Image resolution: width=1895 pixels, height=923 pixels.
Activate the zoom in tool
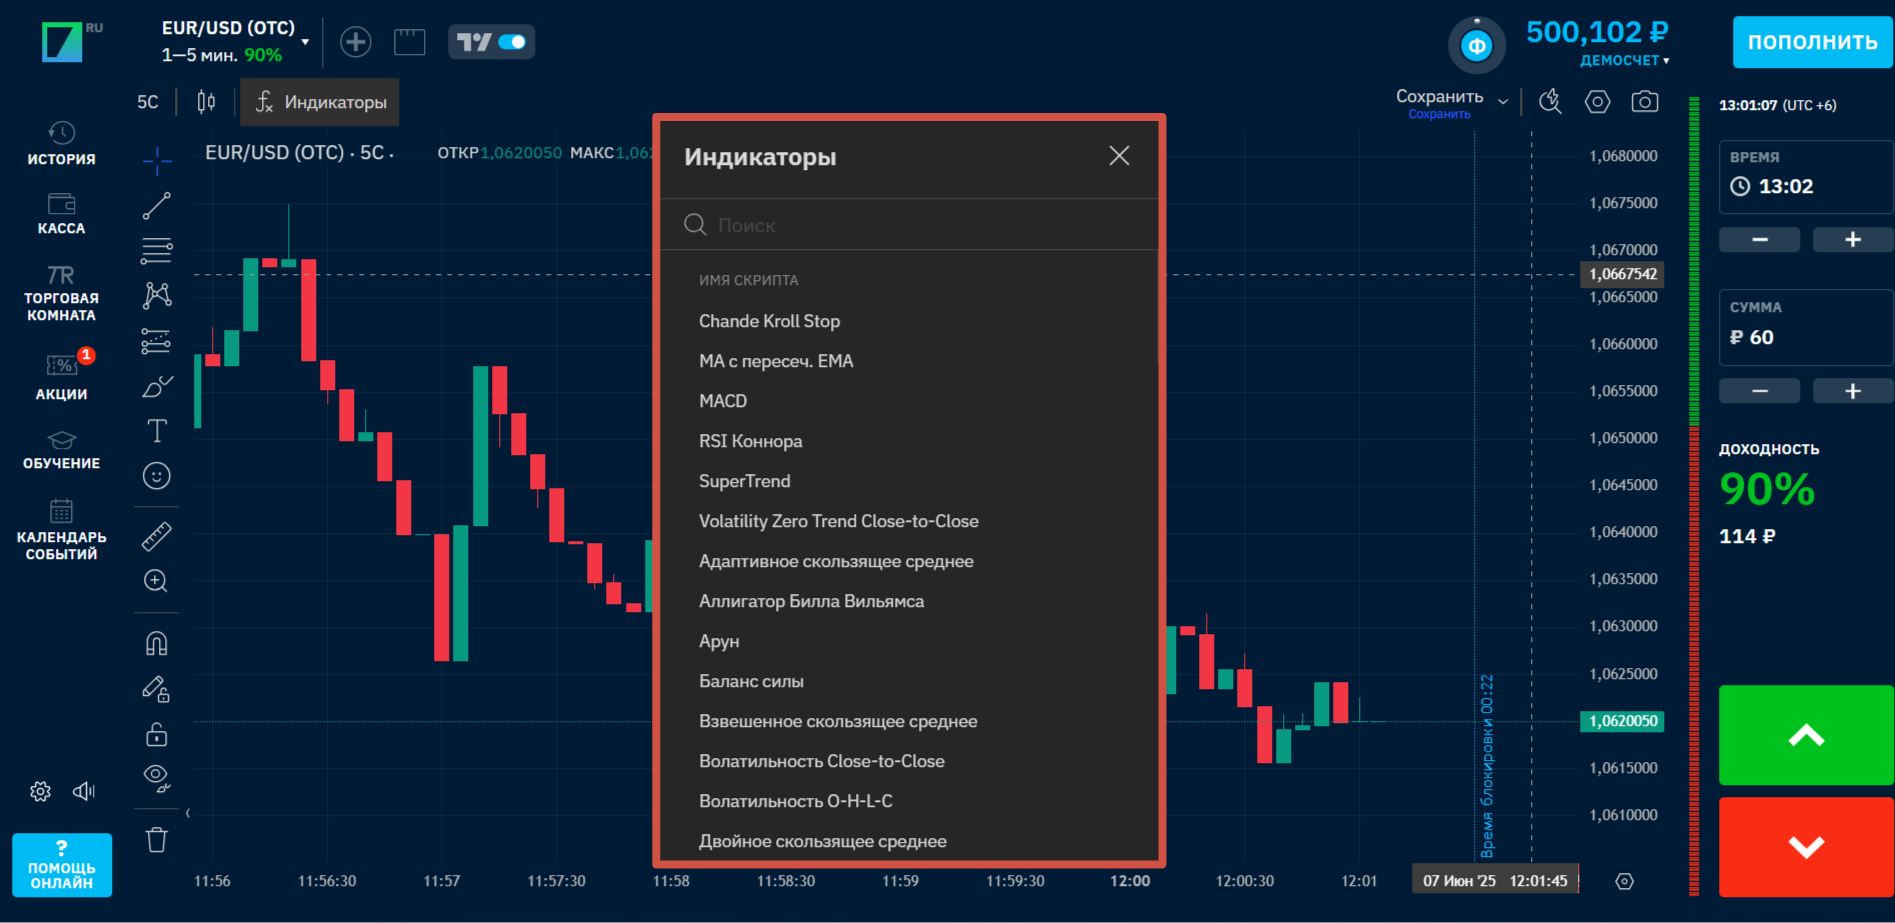pyautogui.click(x=156, y=581)
